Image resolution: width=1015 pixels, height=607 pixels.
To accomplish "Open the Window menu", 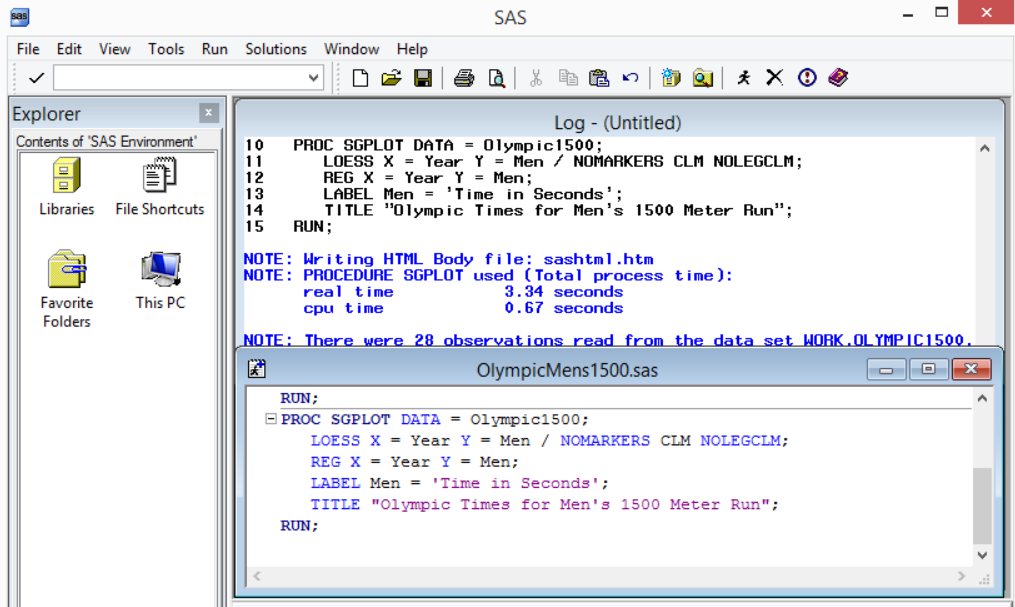I will pos(351,49).
